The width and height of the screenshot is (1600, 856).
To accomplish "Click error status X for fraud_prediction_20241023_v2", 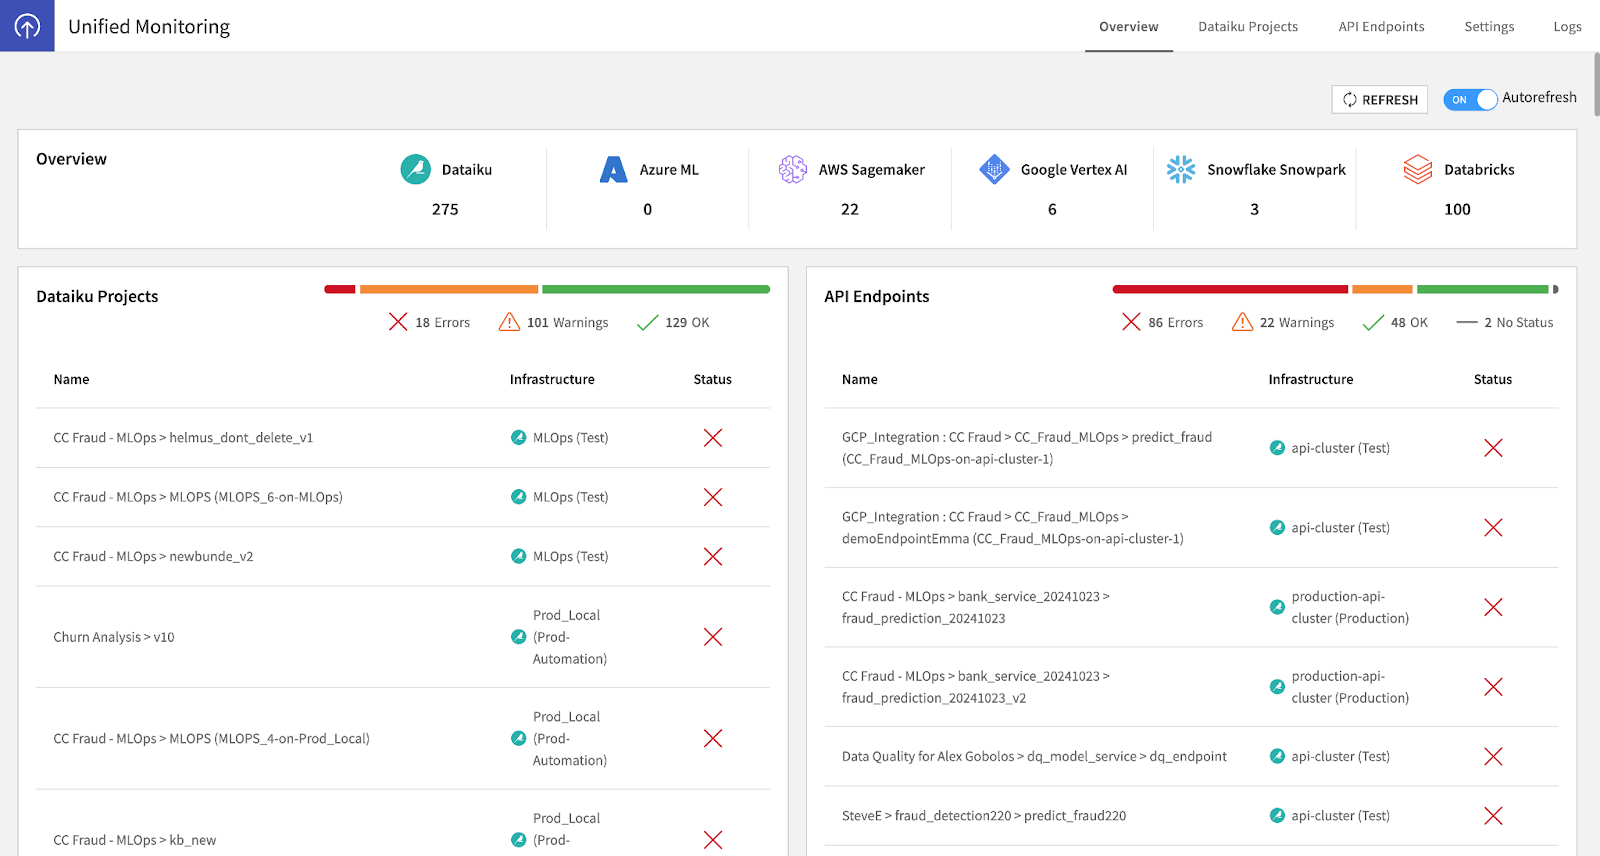I will (x=1493, y=687).
